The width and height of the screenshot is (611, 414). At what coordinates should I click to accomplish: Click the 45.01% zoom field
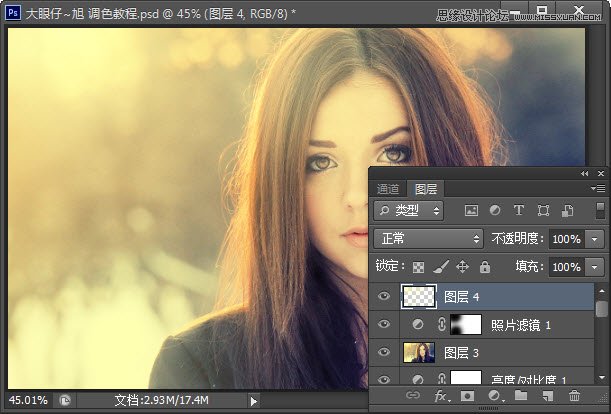(28, 400)
